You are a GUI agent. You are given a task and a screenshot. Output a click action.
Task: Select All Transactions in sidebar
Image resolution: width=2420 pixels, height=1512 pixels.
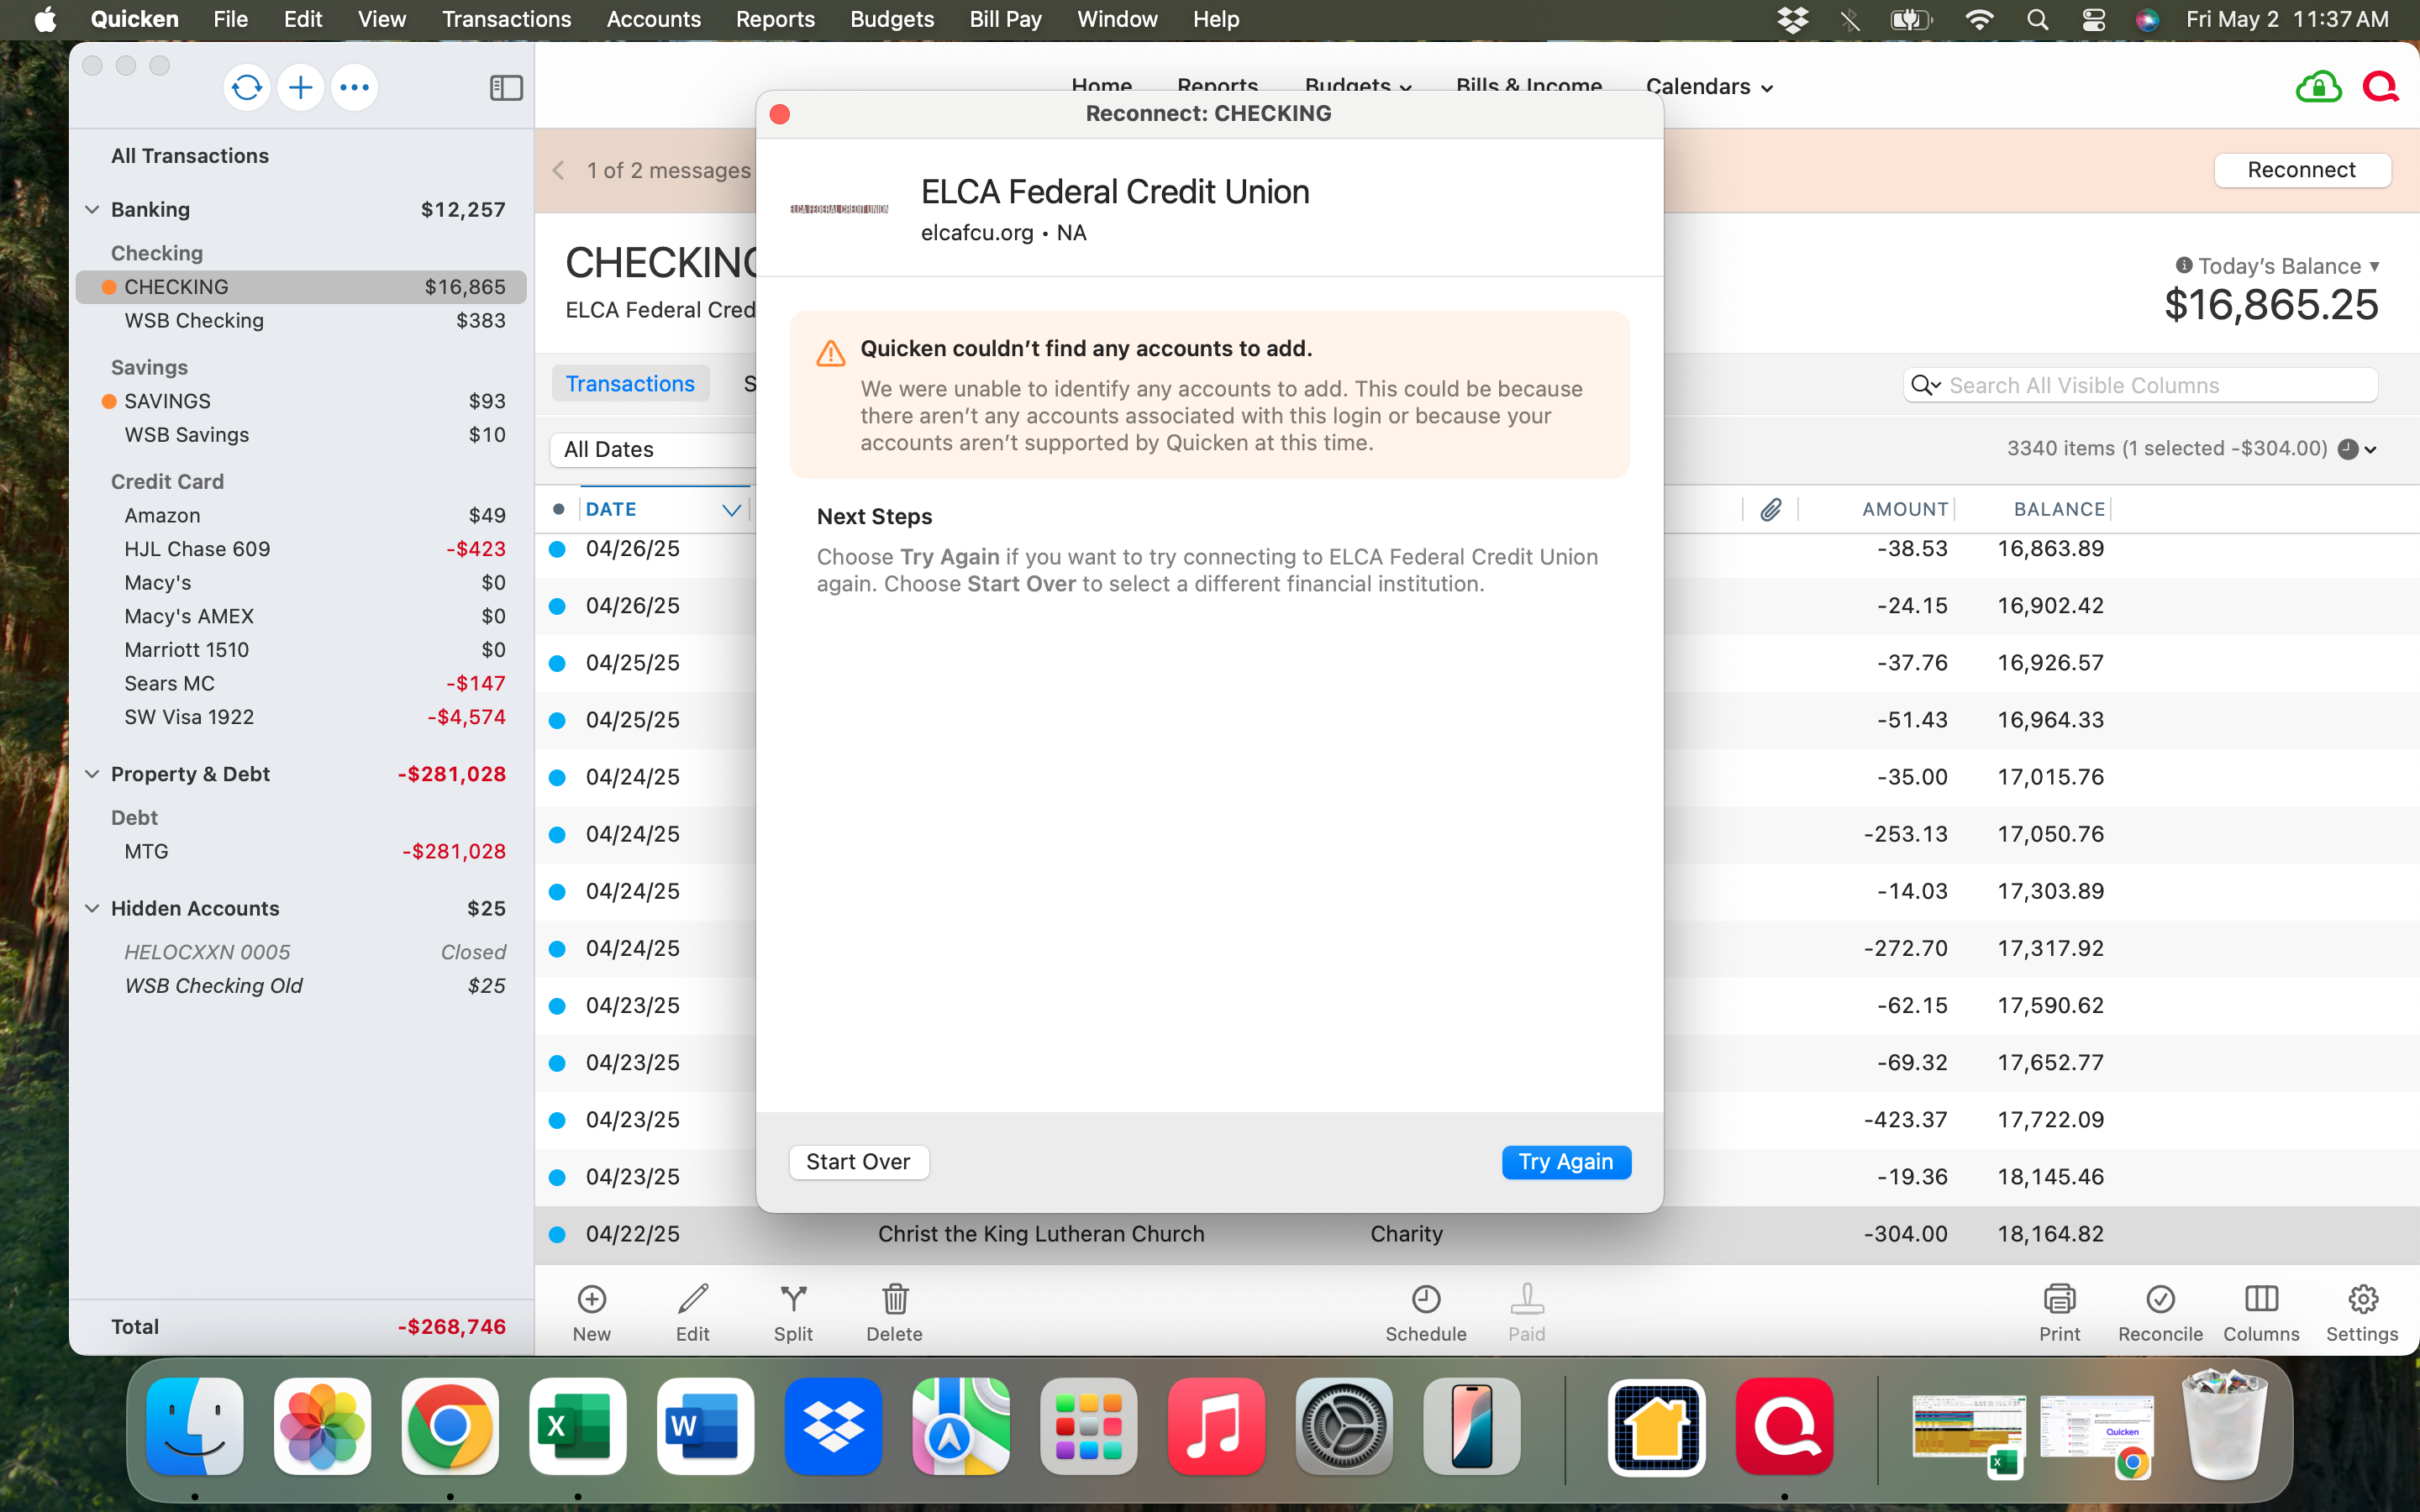pos(190,156)
